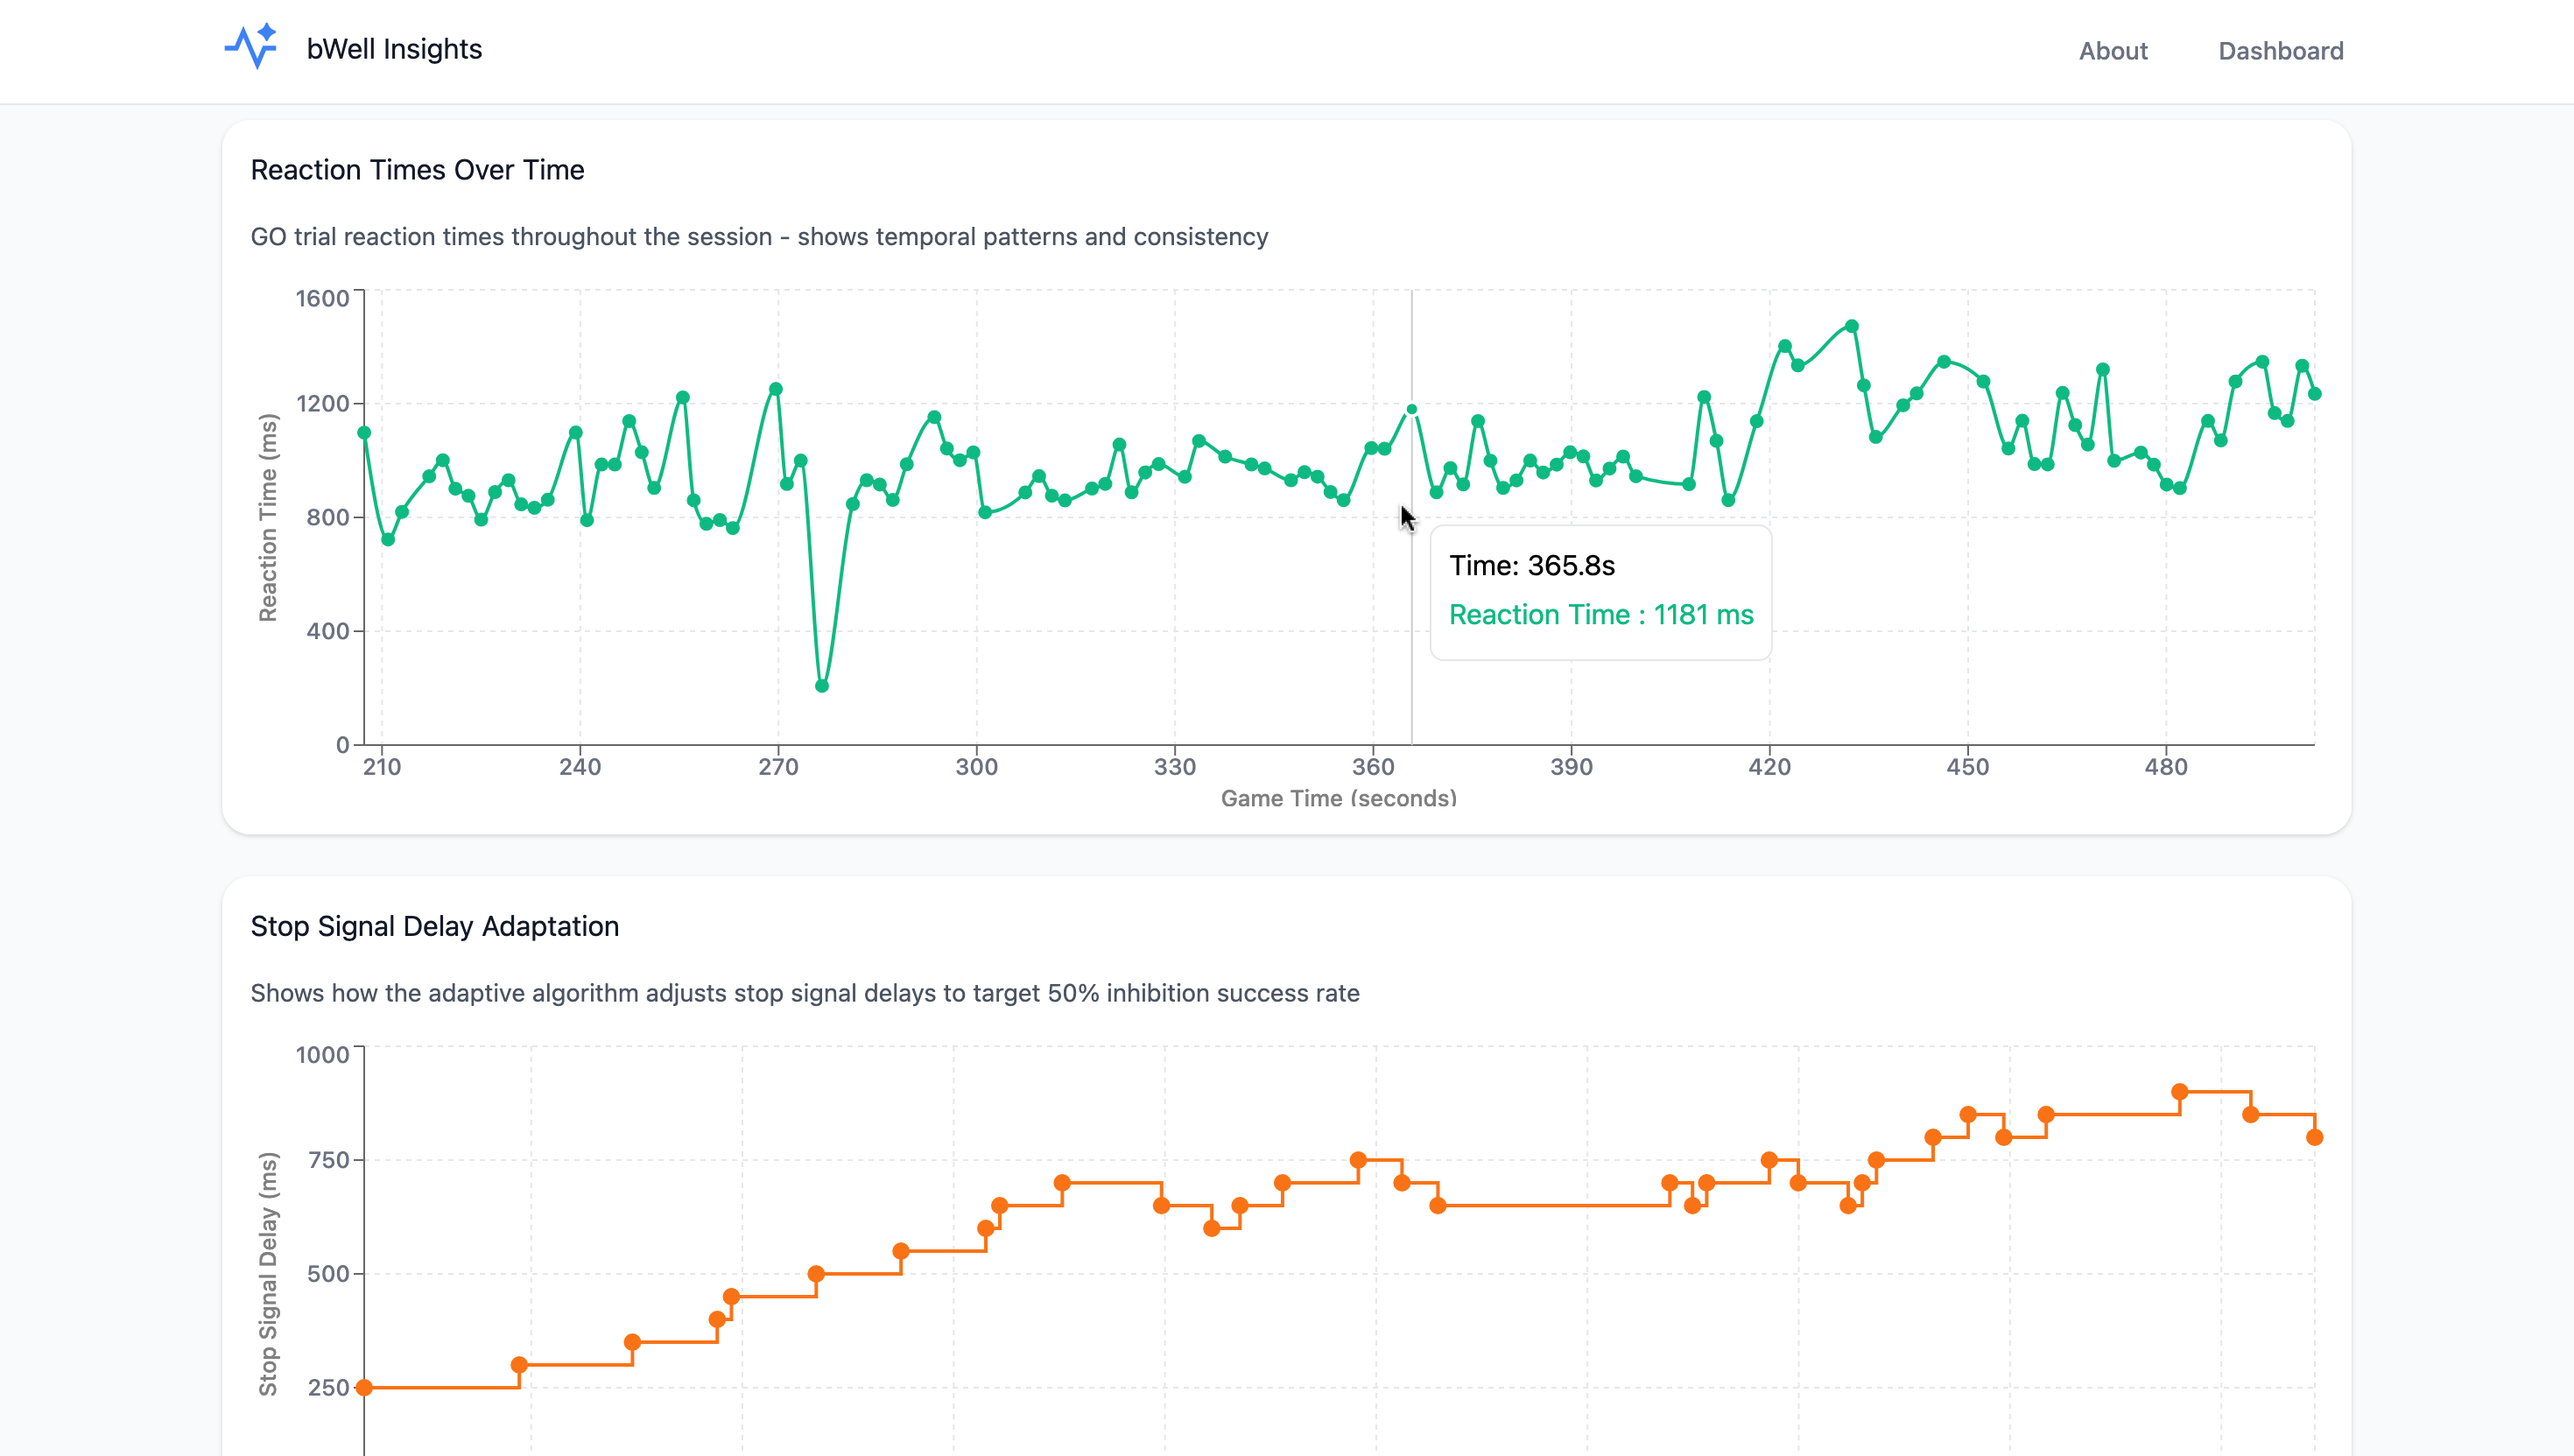Switch to the Dashboard view
2574x1456 pixels.
click(x=2281, y=51)
